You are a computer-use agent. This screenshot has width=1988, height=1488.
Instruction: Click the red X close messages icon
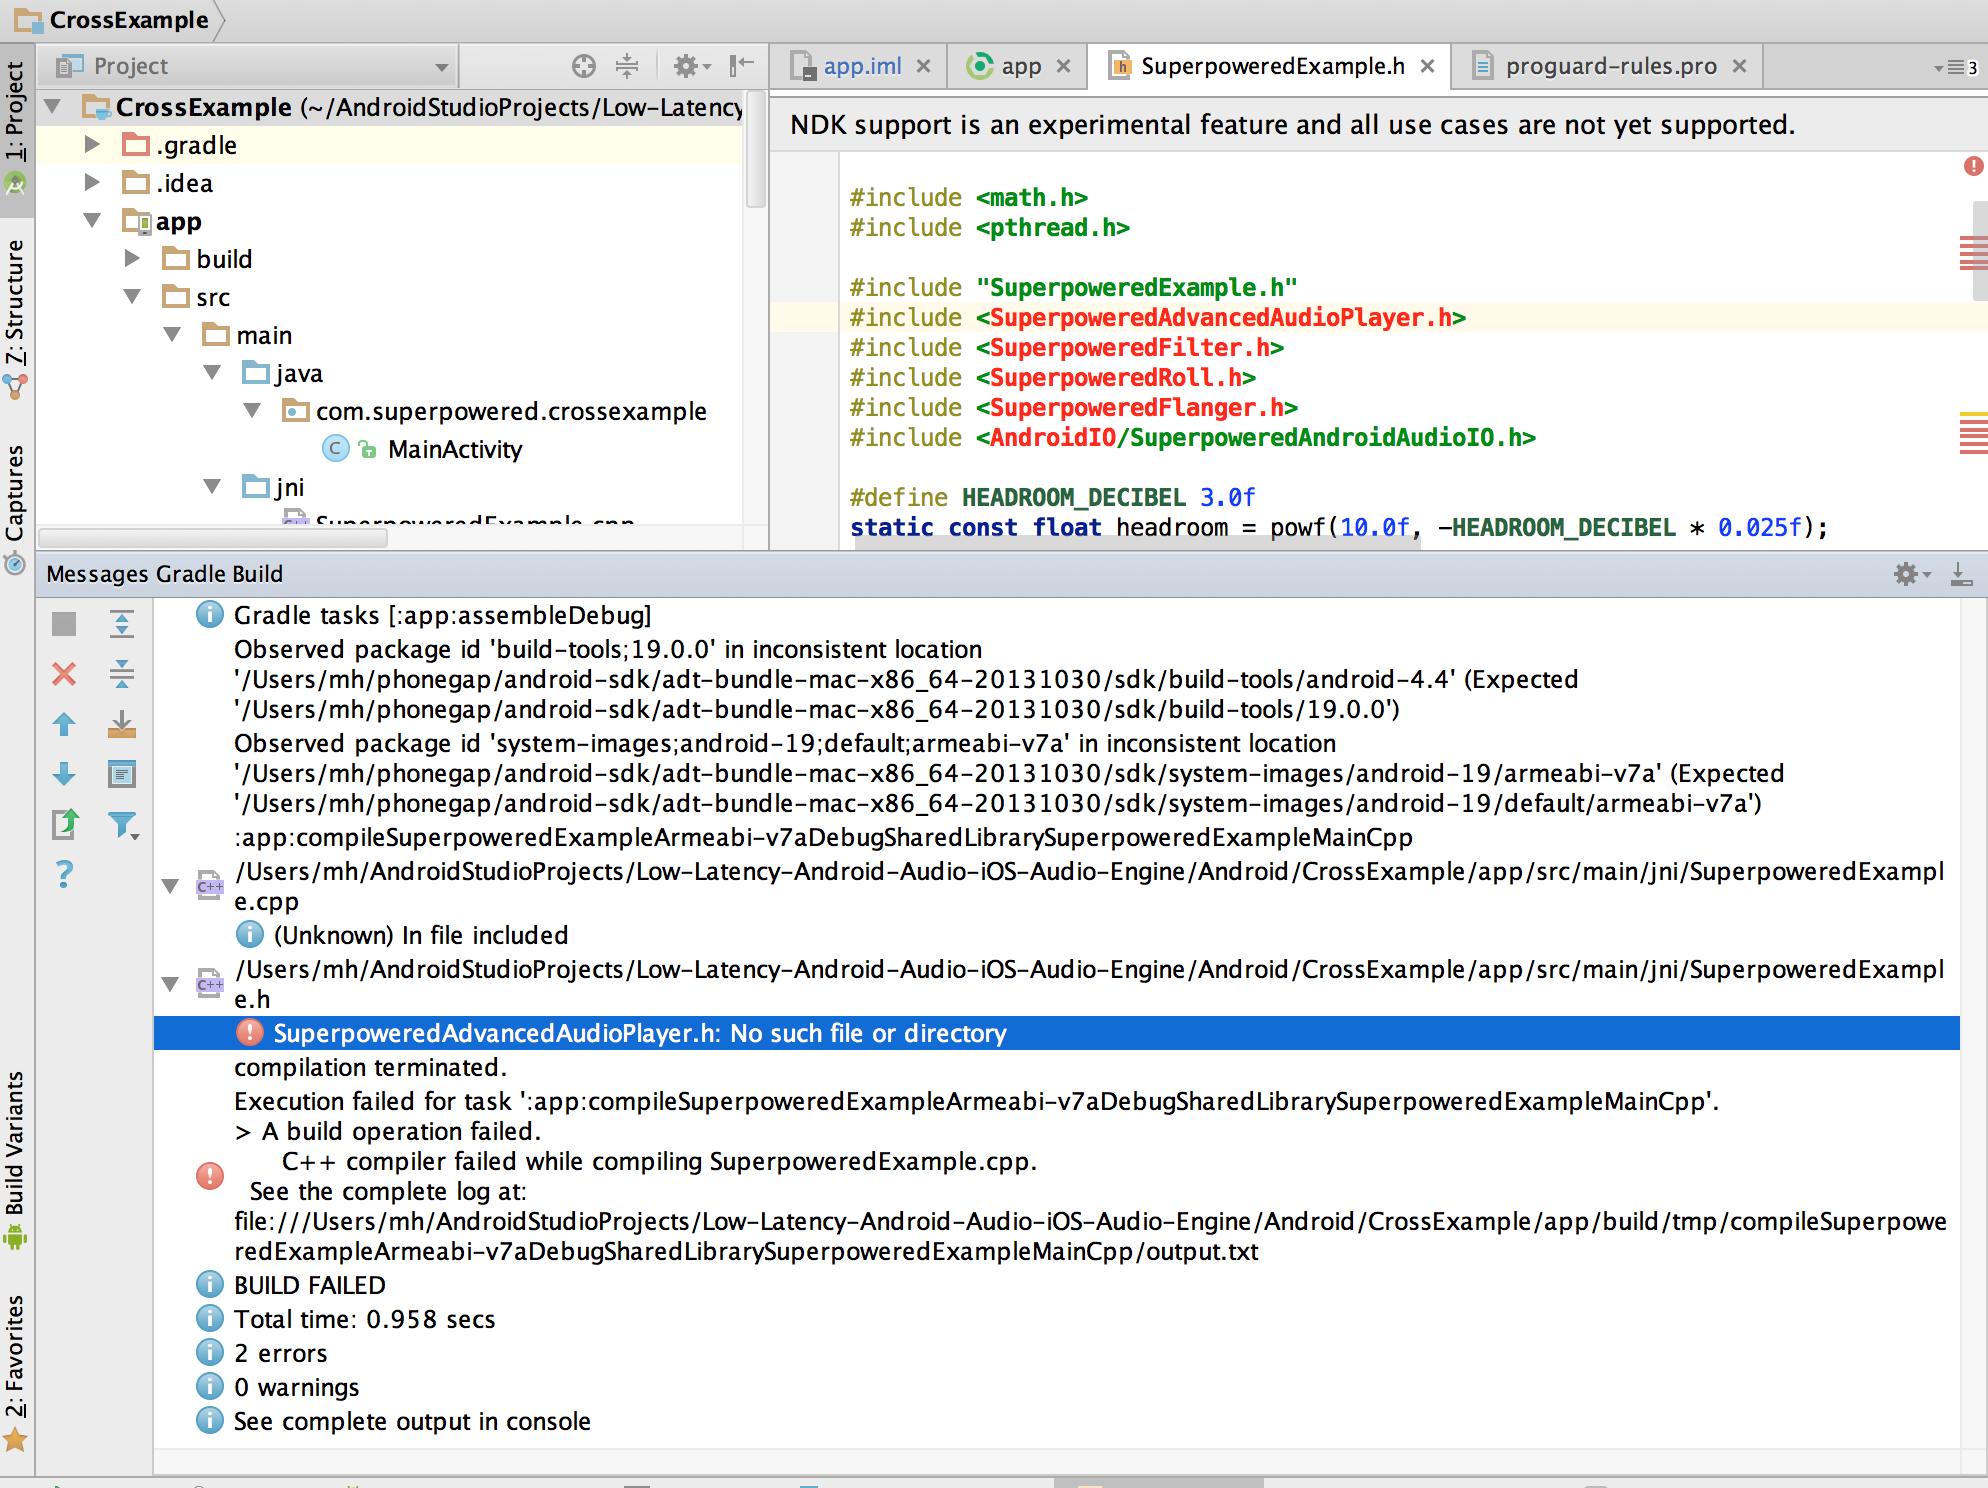pos(64,674)
